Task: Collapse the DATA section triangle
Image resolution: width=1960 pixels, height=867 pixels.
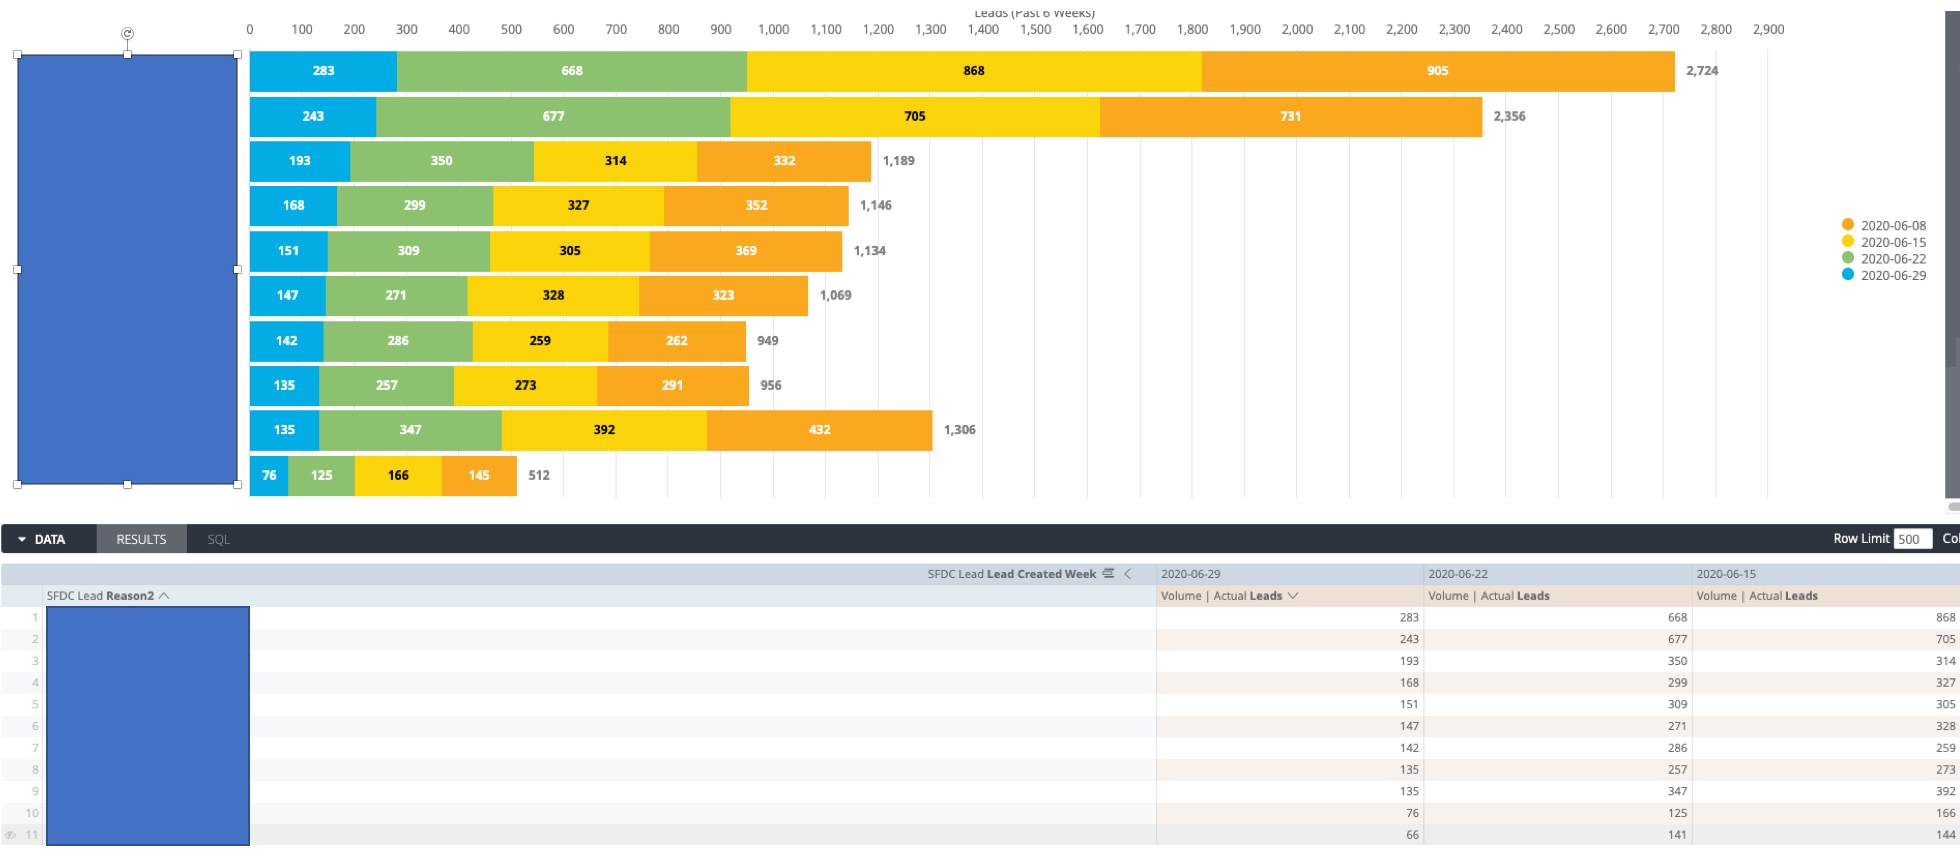Action: tap(22, 540)
